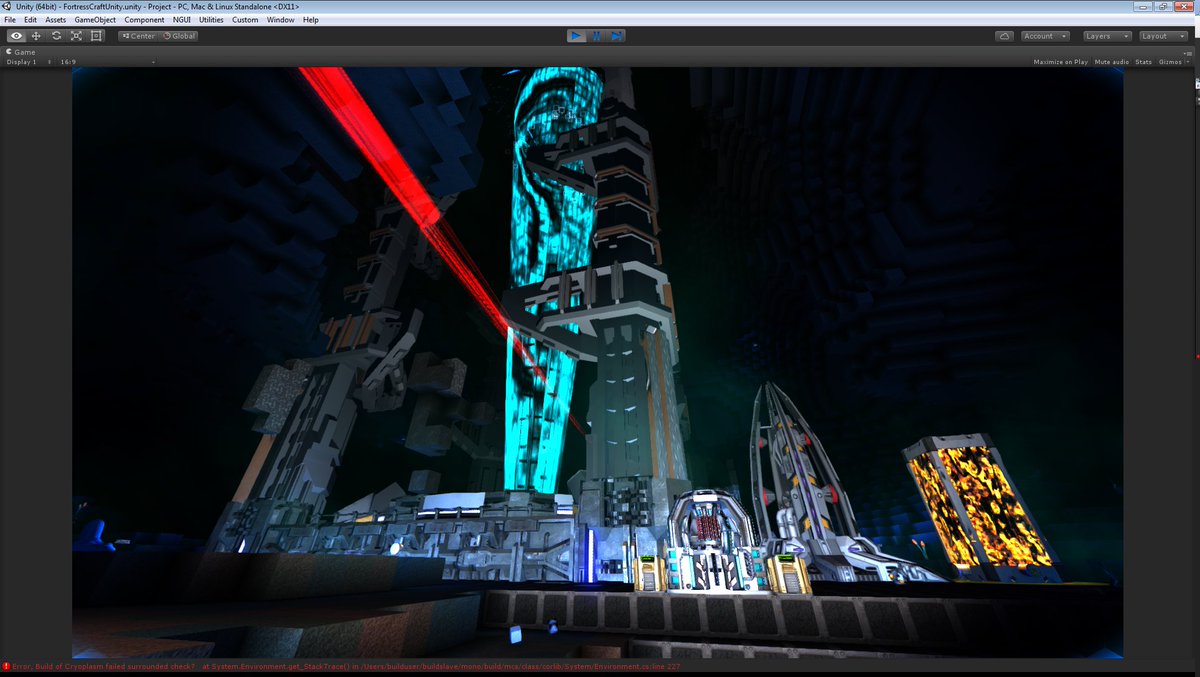Select the Hand pan tool
Screen dimensions: 1200x677
(x=15, y=35)
